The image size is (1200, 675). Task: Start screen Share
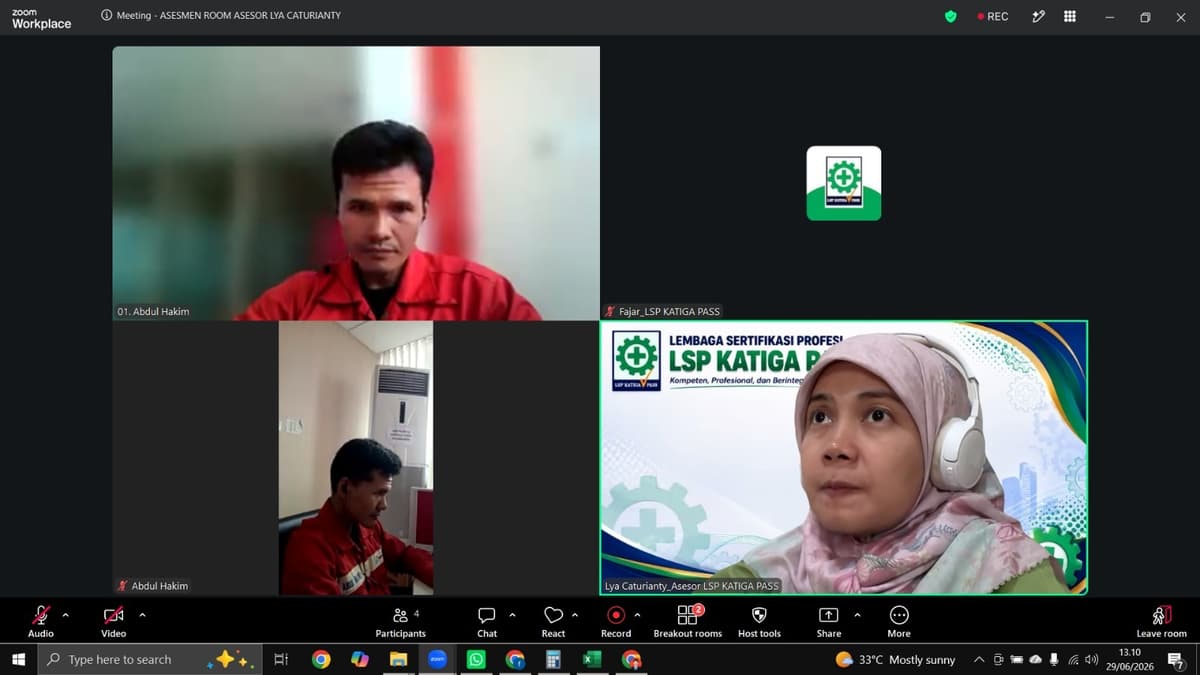click(829, 621)
